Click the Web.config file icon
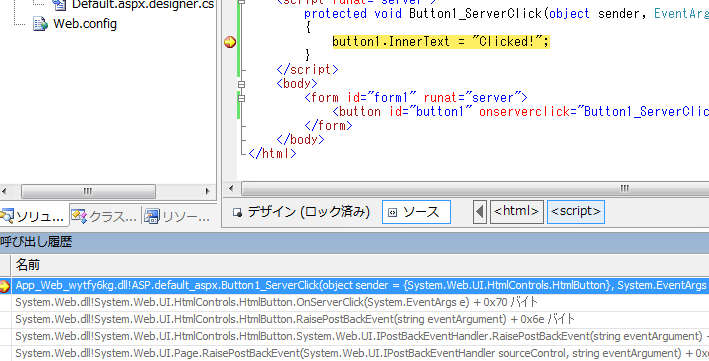The height and width of the screenshot is (361, 709). pos(40,24)
